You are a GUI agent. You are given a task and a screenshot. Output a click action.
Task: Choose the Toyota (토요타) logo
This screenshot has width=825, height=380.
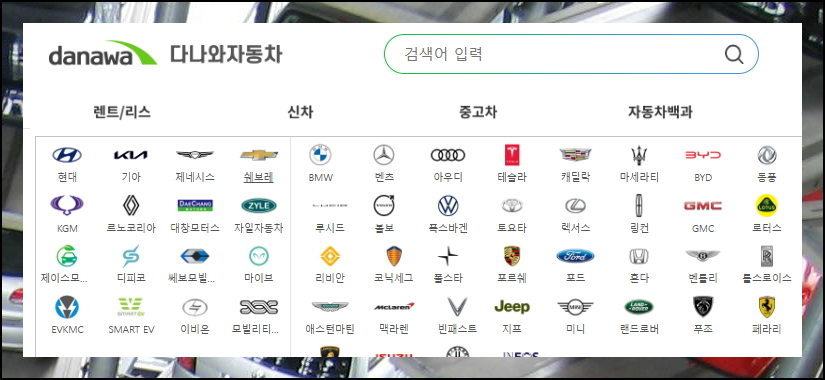point(512,205)
